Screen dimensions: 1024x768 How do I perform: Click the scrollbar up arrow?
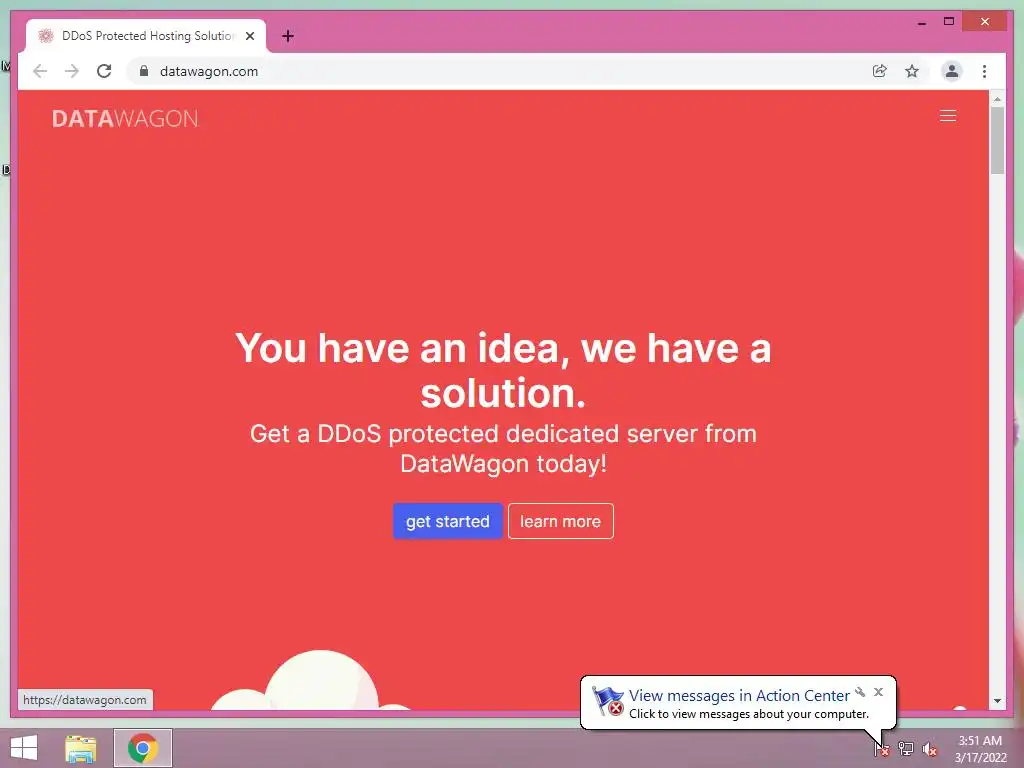[x=997, y=99]
